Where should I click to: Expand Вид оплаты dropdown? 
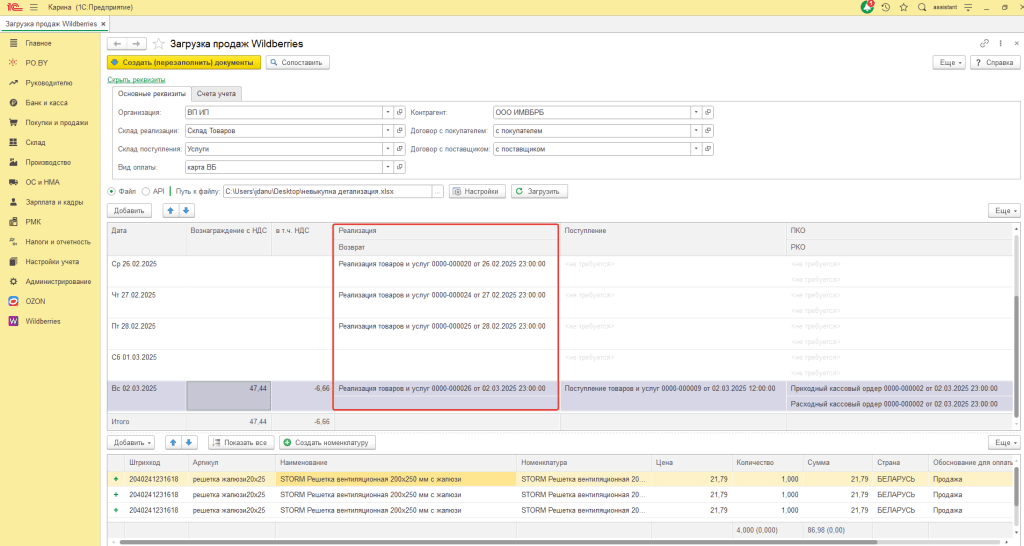388,167
